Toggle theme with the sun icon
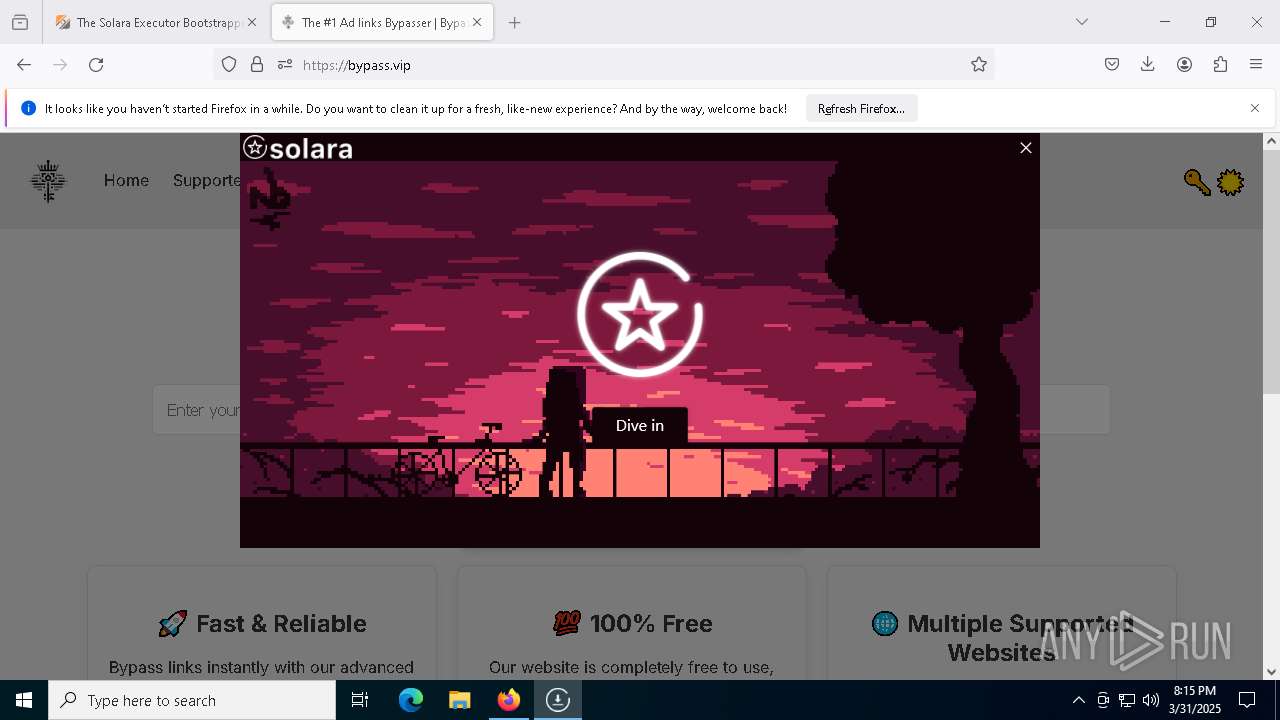This screenshot has width=1280, height=720. point(1230,182)
